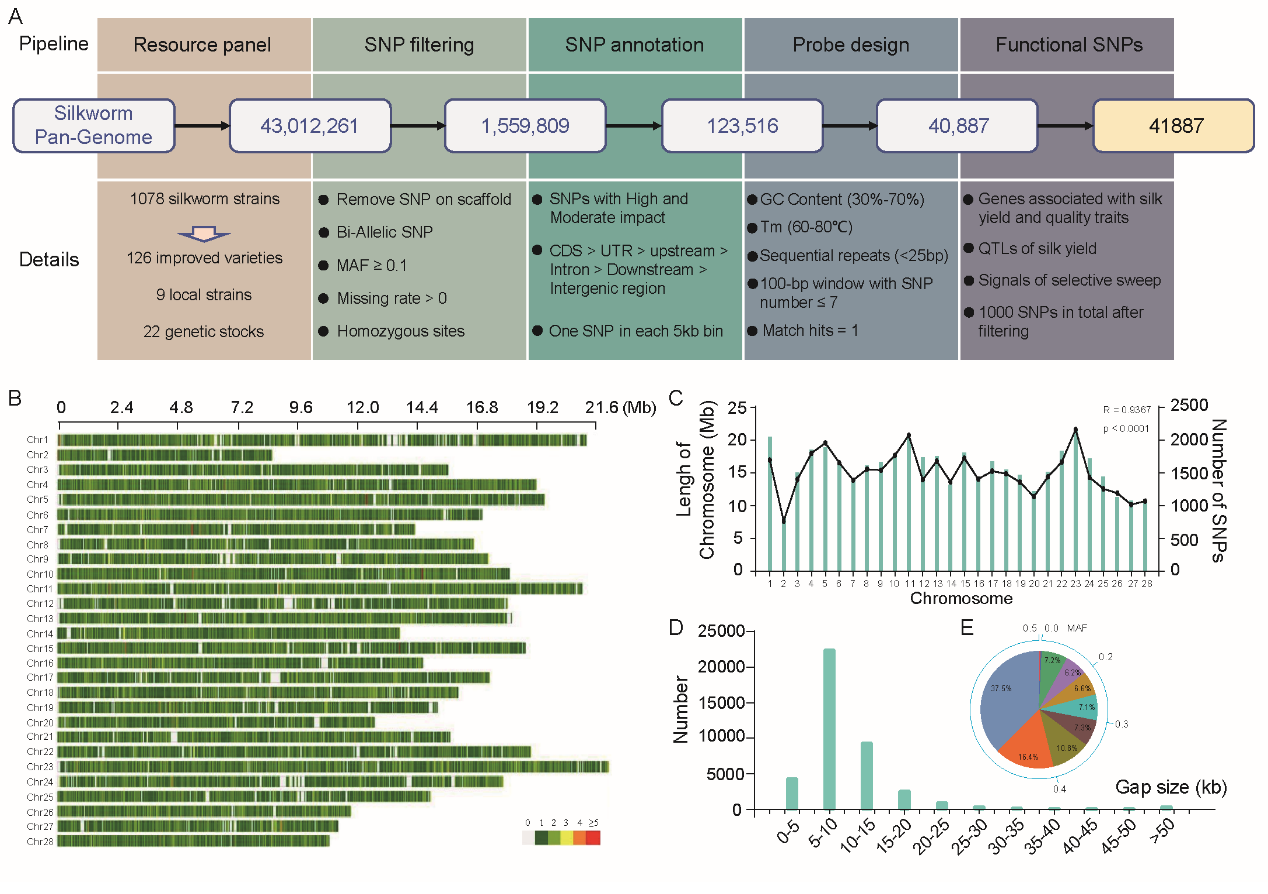This screenshot has width=1268, height=894.
Task: Open the Resource panel header
Action: (204, 45)
